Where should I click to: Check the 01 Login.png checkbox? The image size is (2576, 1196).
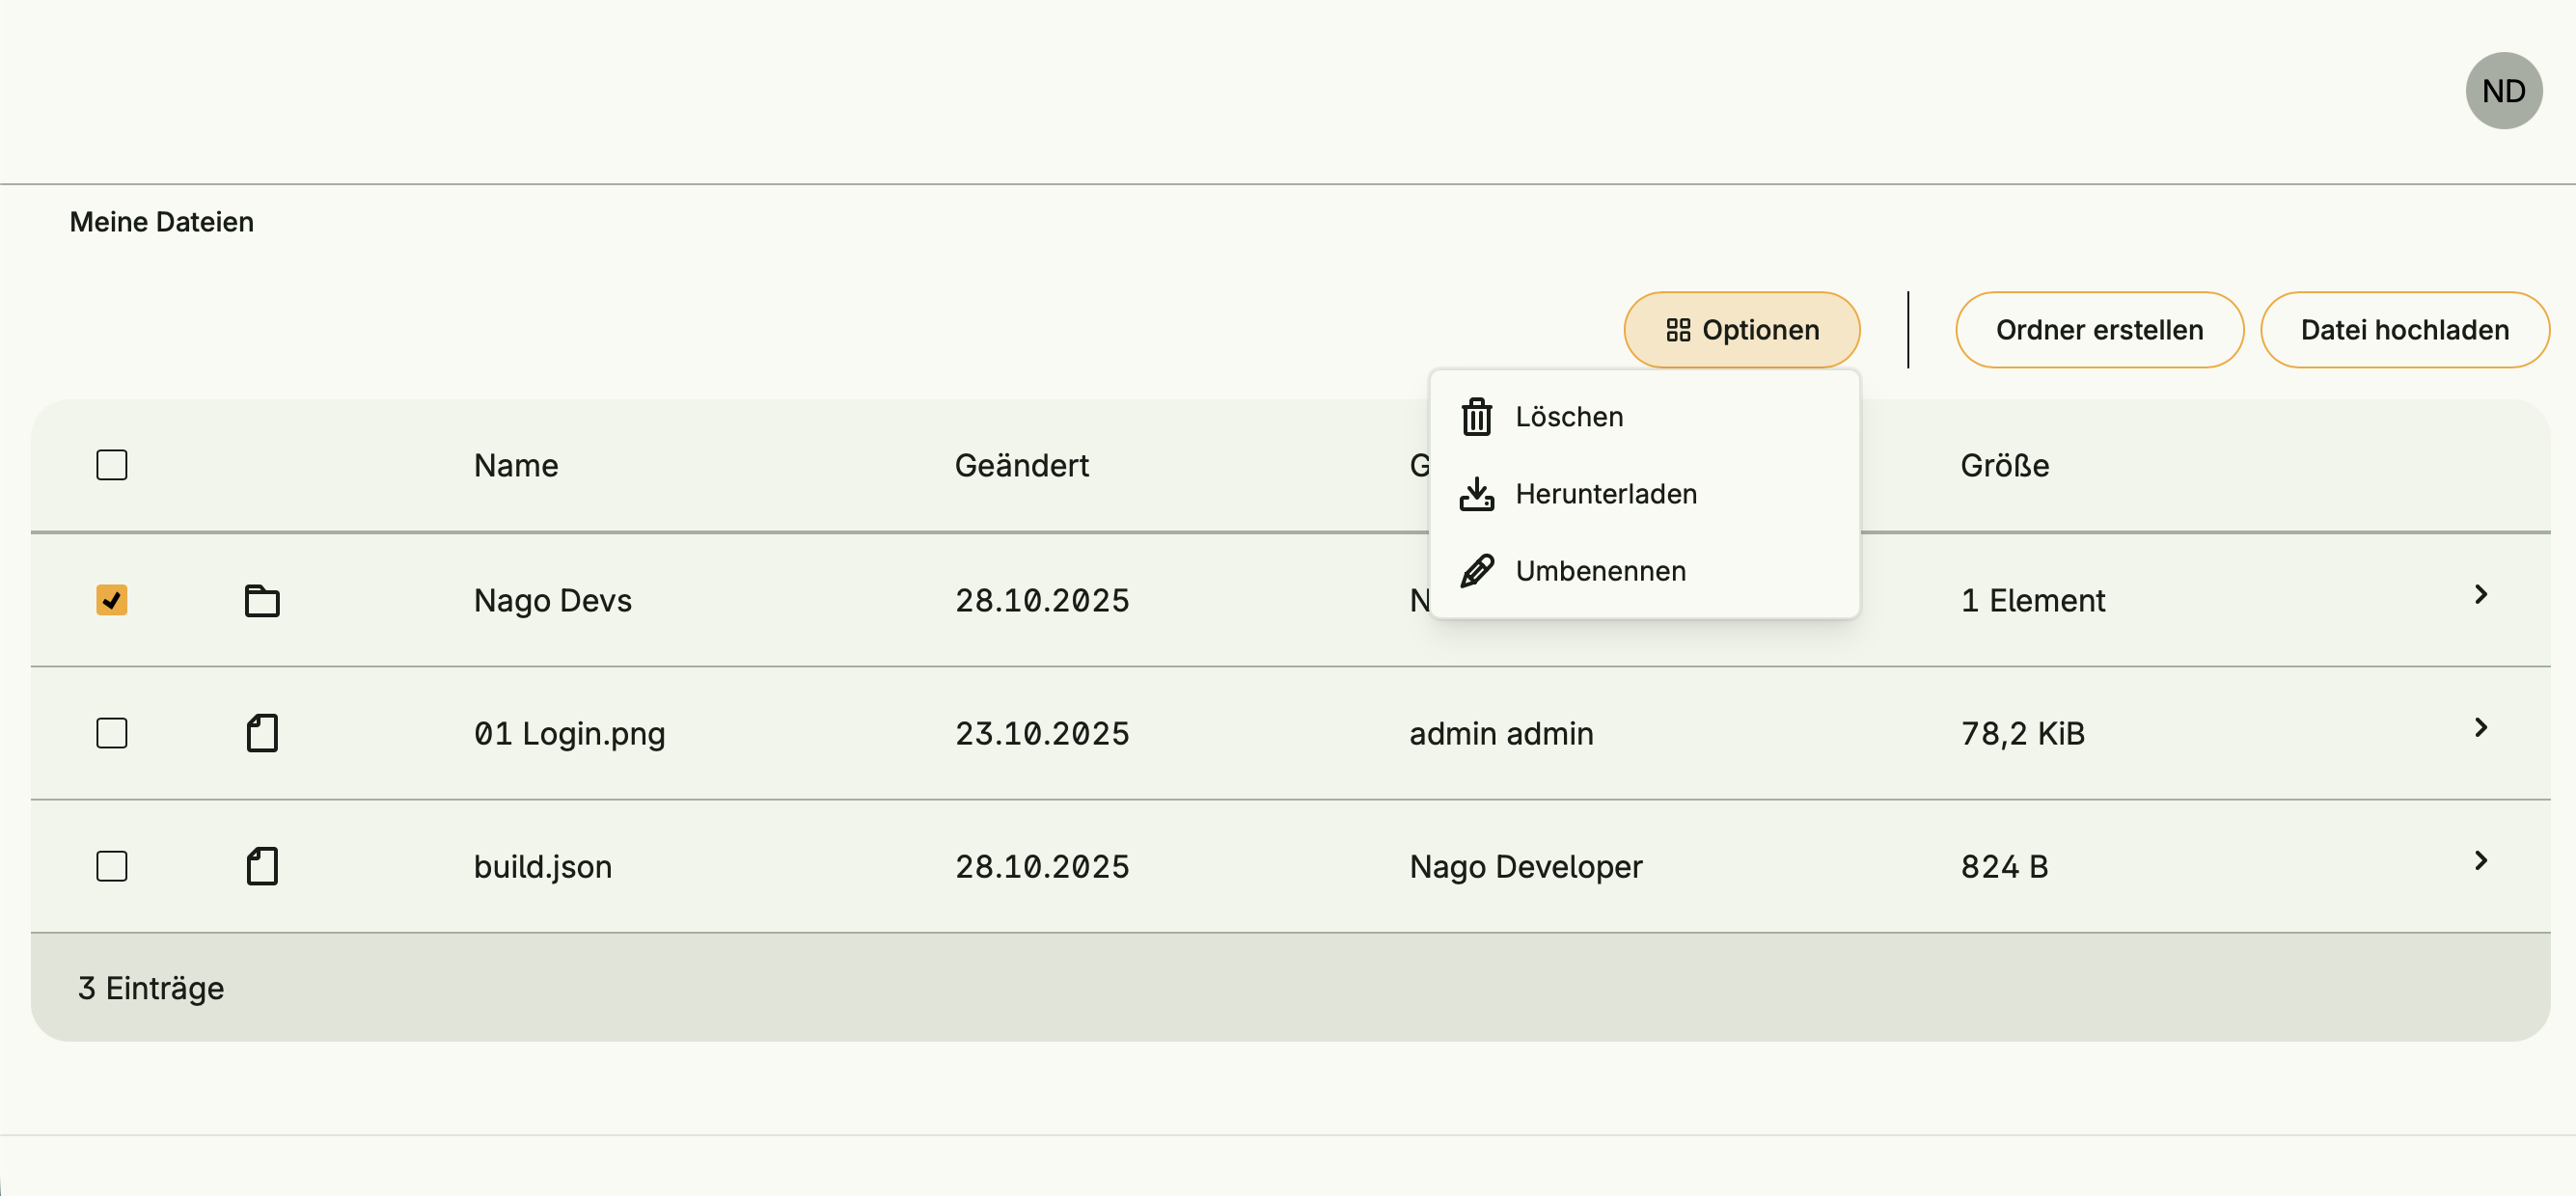[x=112, y=733]
